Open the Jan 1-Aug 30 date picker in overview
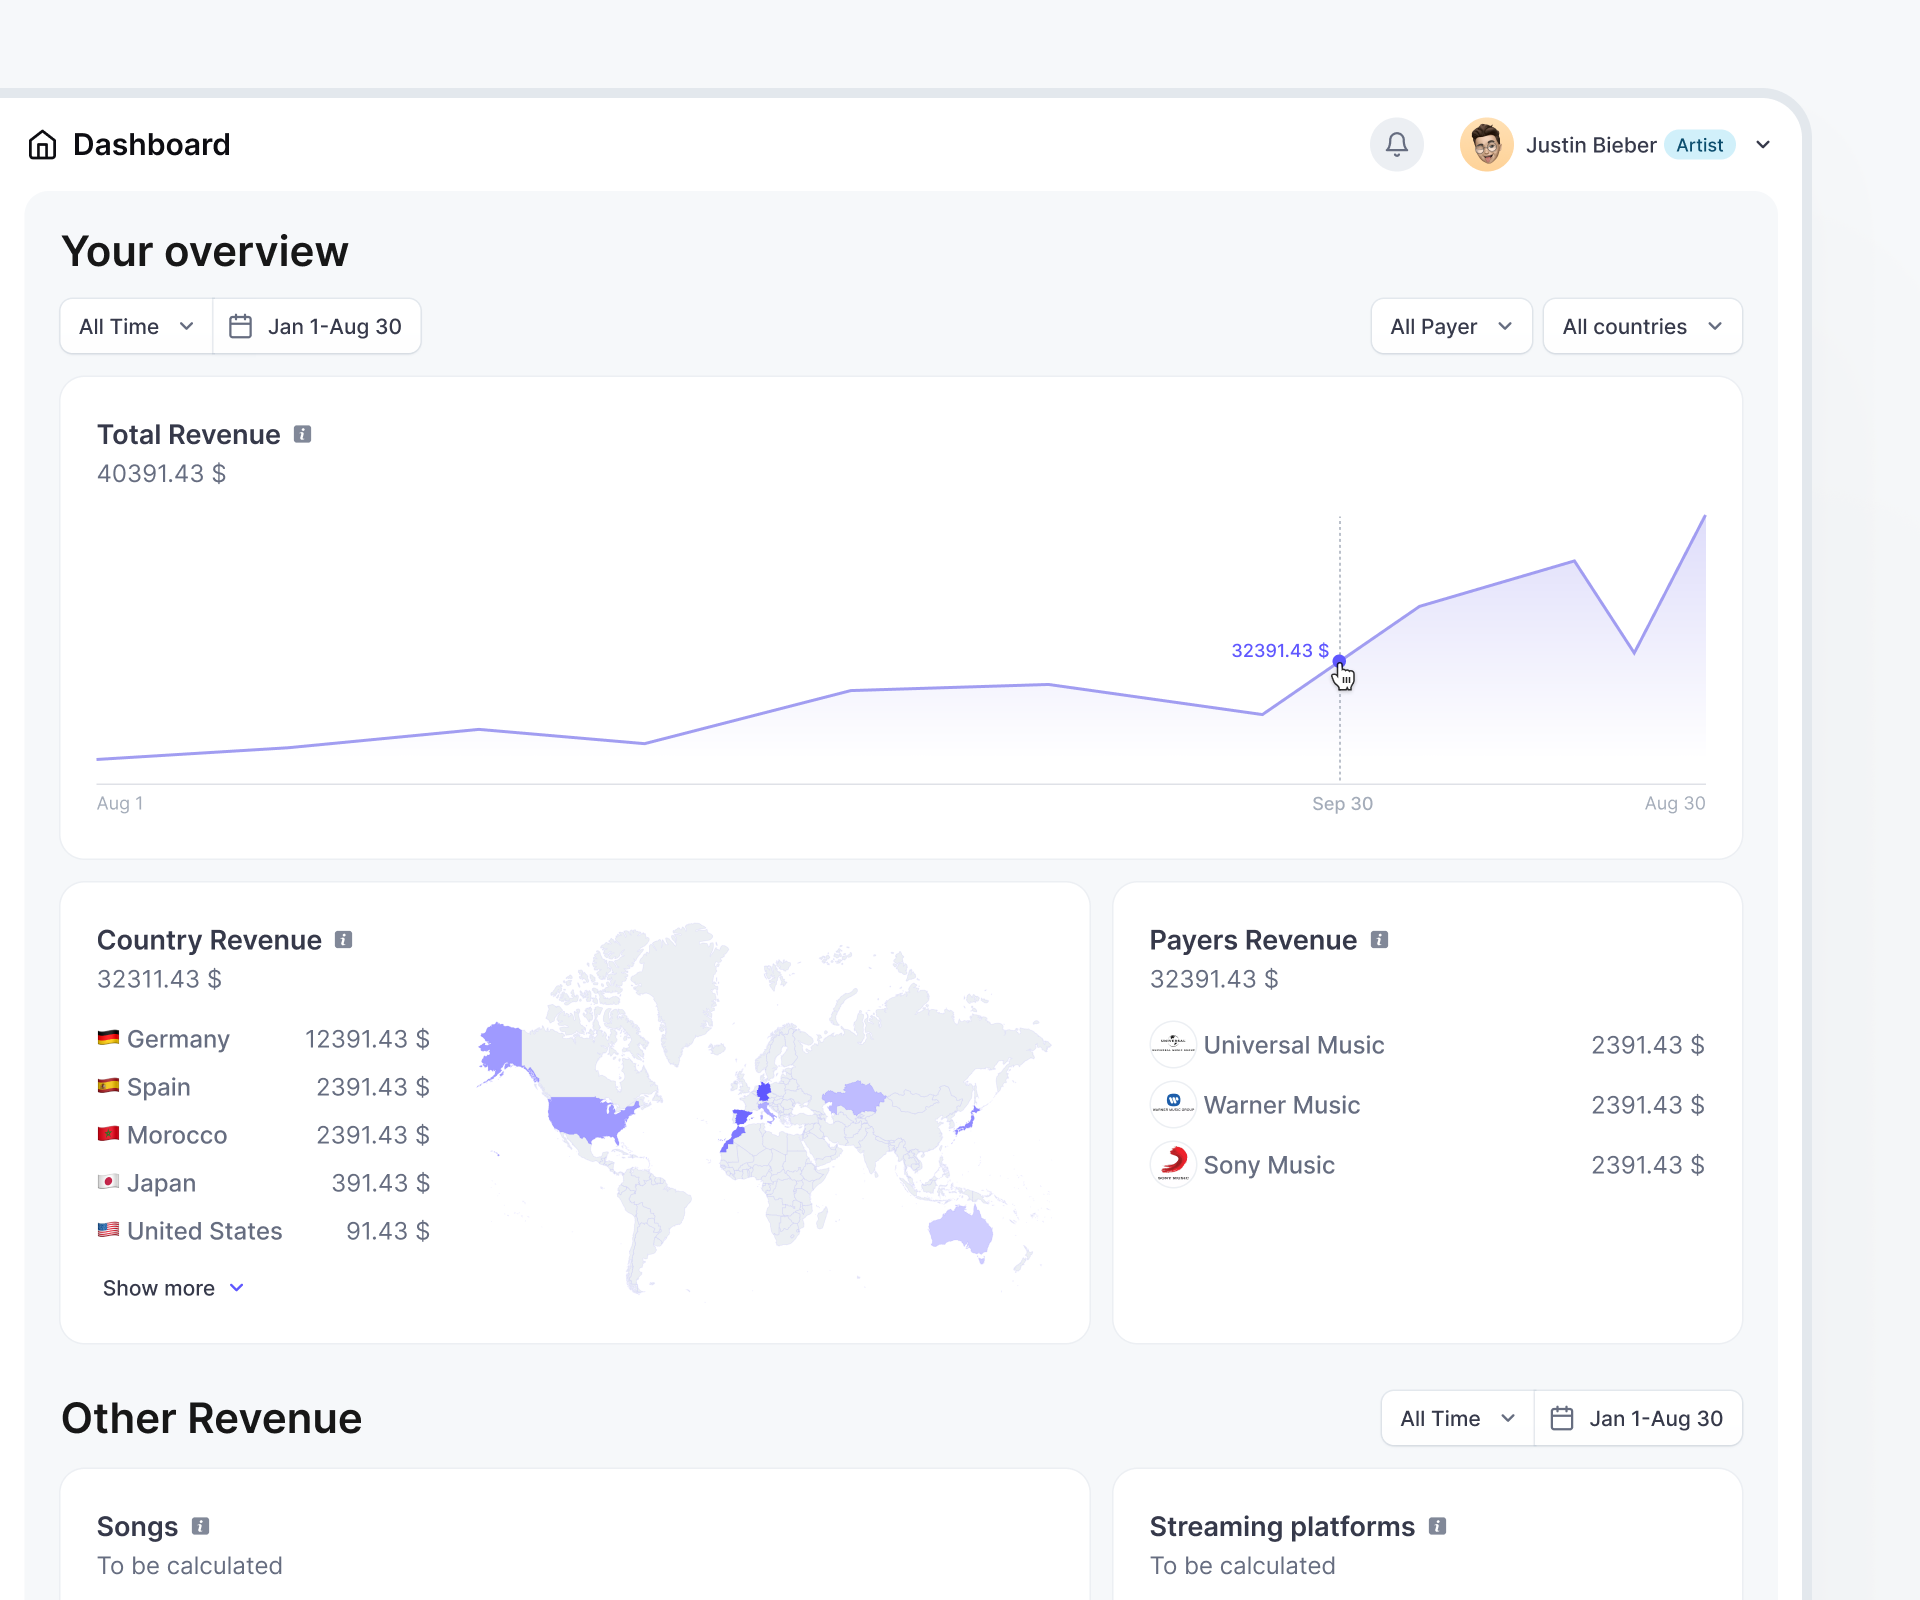 pos(317,326)
